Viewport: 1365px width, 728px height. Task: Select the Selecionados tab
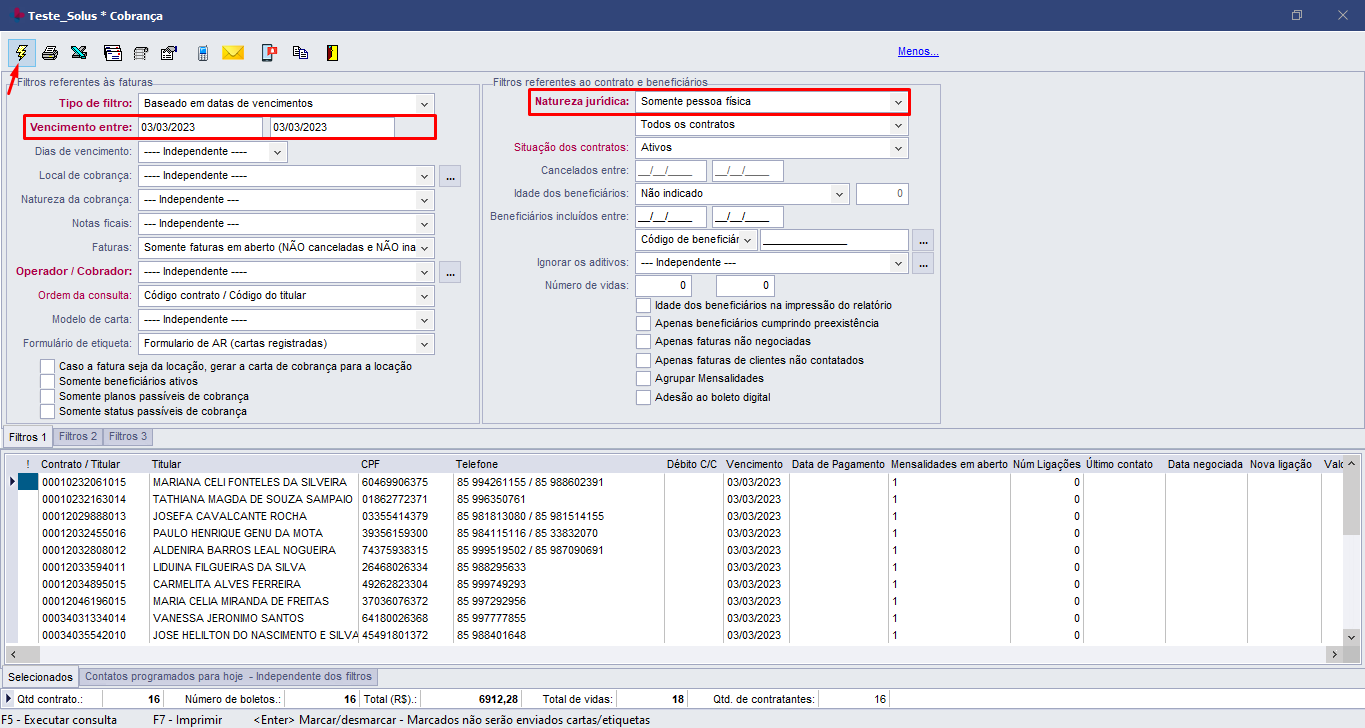(40, 677)
